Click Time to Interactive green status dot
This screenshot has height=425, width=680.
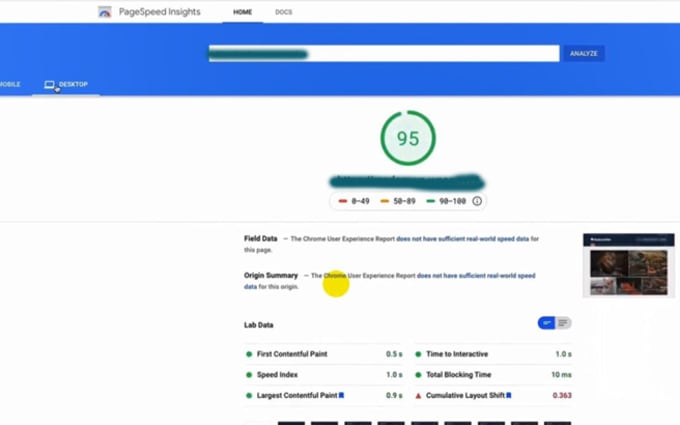[418, 354]
